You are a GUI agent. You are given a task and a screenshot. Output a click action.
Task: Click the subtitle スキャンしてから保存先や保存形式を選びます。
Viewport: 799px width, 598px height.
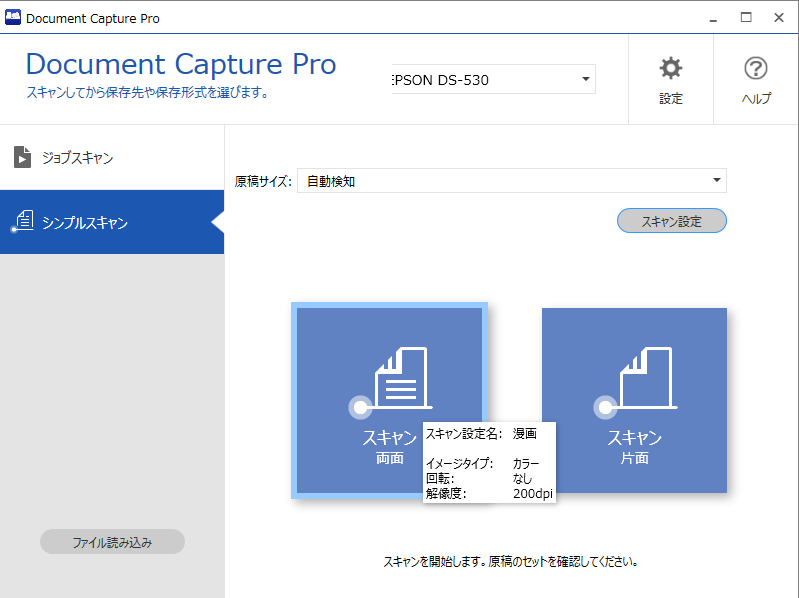[147, 93]
